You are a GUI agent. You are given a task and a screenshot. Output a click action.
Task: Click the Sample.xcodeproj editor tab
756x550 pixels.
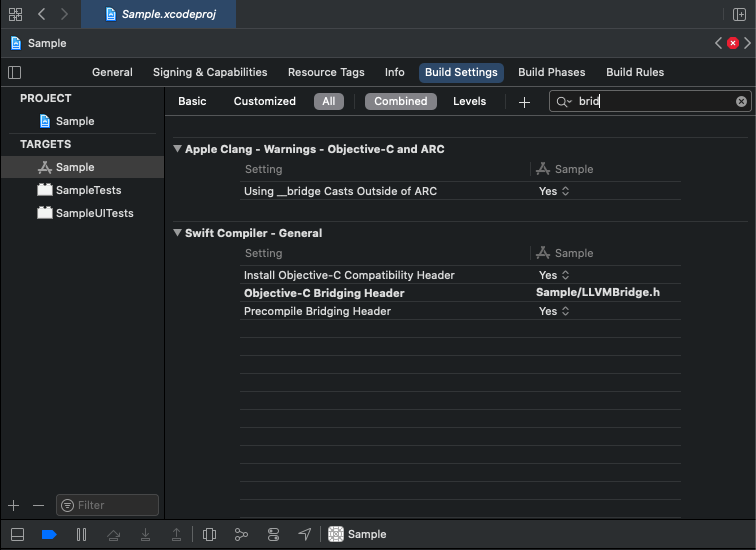point(159,14)
